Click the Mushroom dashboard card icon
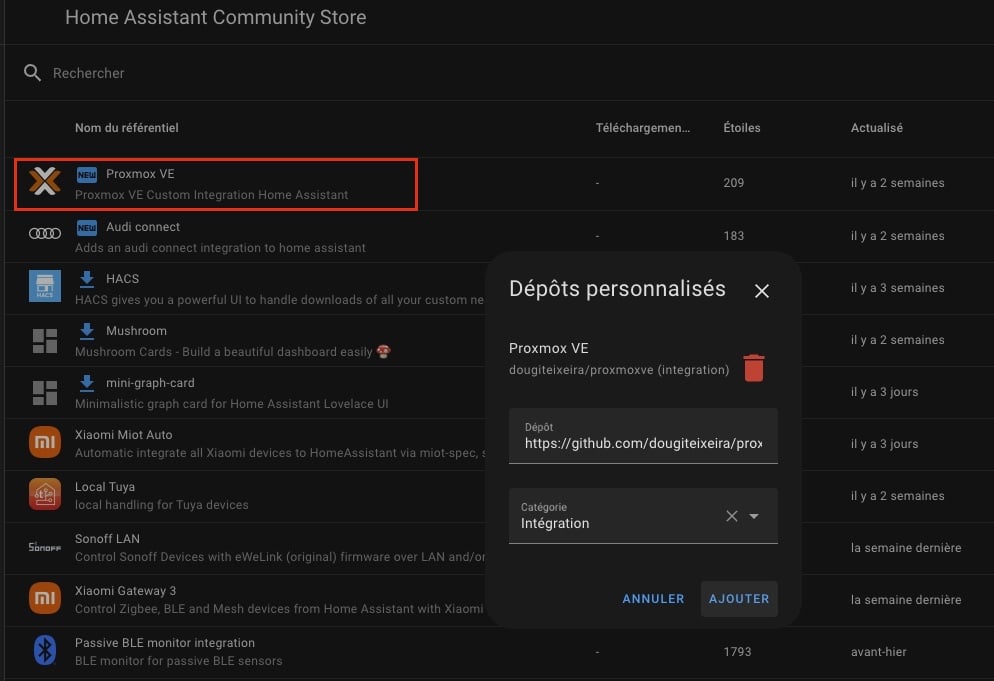The height and width of the screenshot is (681, 994). [x=44, y=340]
